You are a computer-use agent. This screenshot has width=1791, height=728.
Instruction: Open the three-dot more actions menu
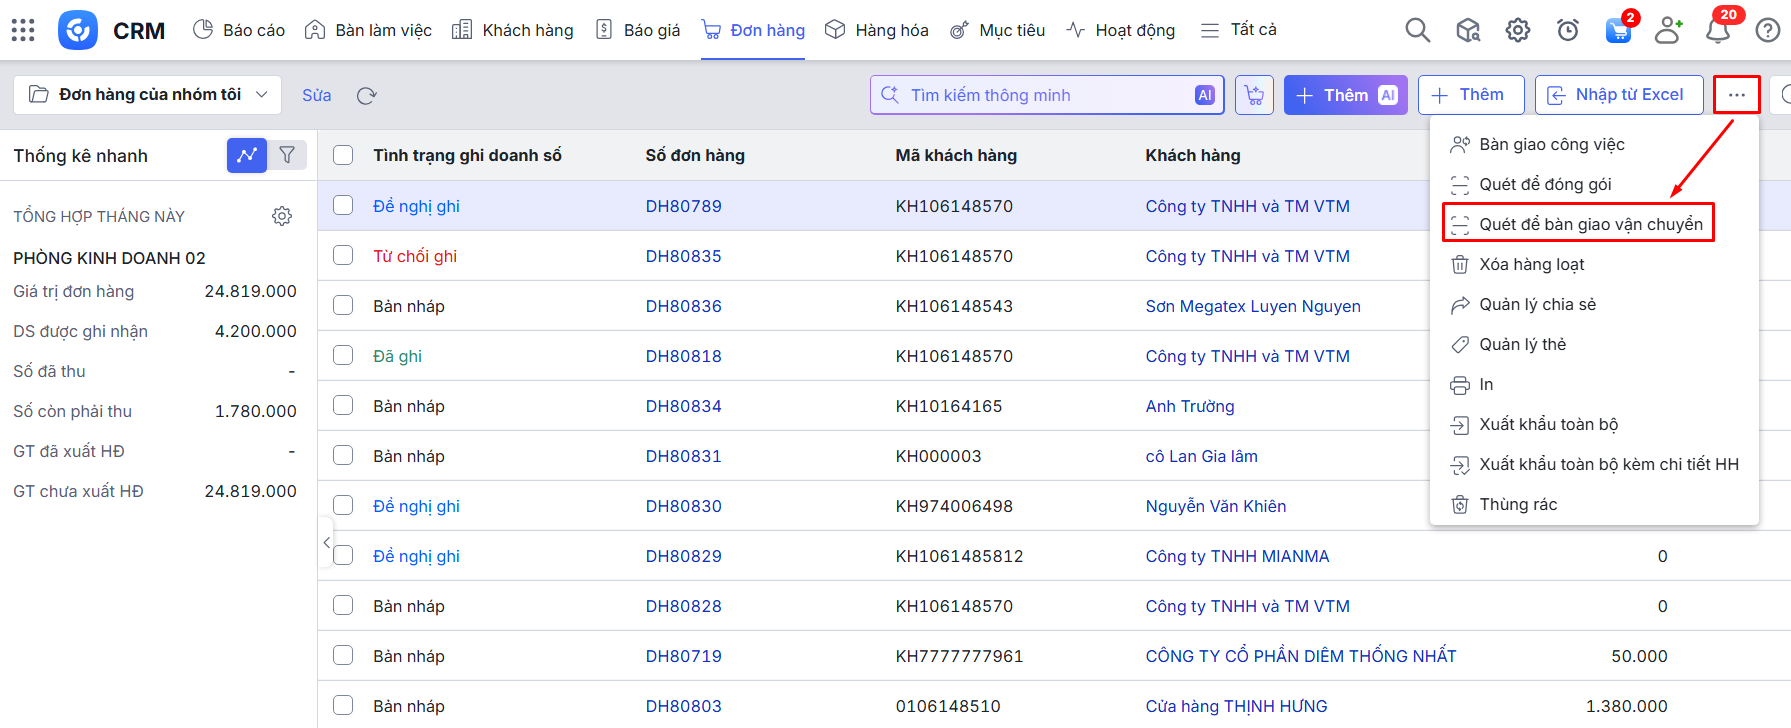(1736, 95)
